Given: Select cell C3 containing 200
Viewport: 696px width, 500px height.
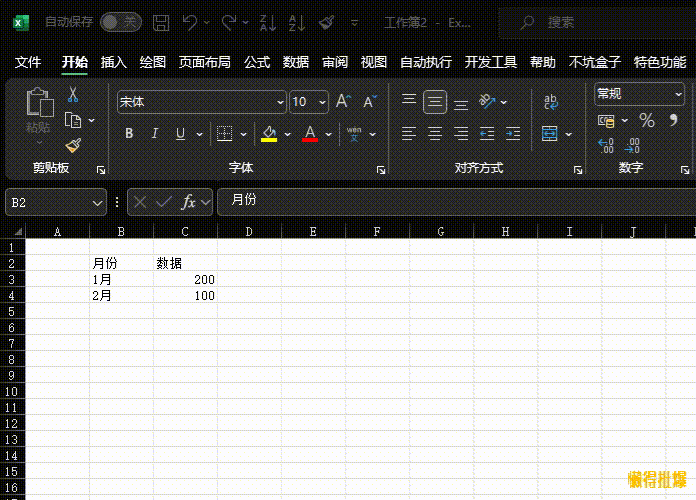Looking at the screenshot, I should [185, 279].
